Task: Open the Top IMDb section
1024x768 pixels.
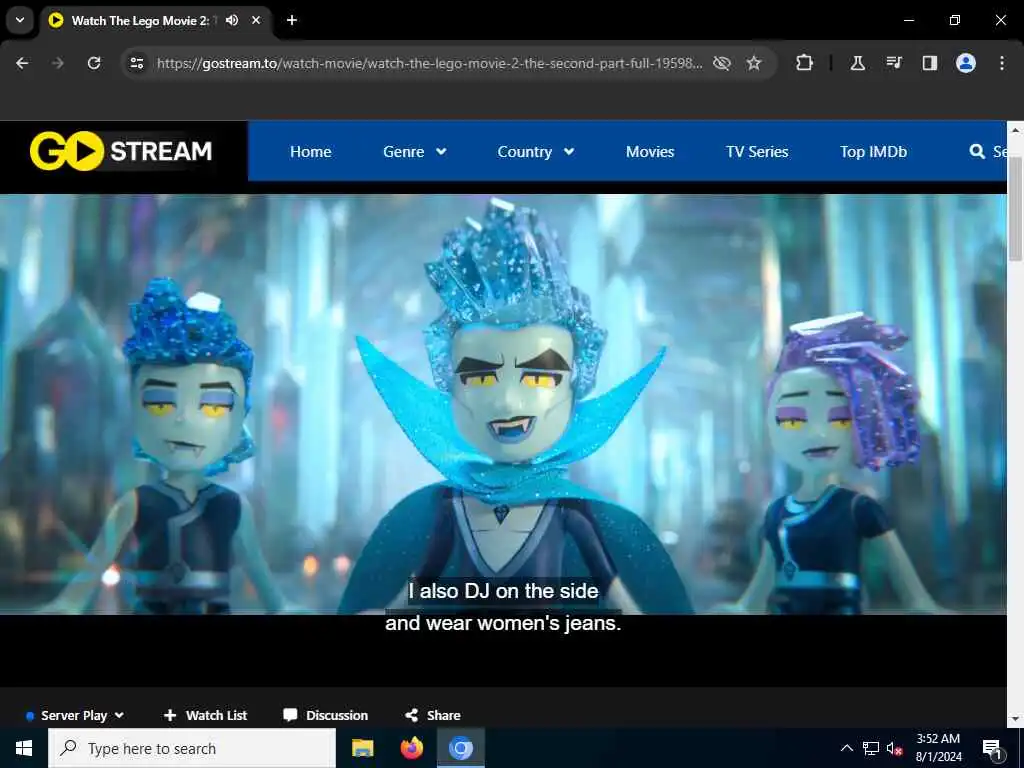Action: click(873, 152)
